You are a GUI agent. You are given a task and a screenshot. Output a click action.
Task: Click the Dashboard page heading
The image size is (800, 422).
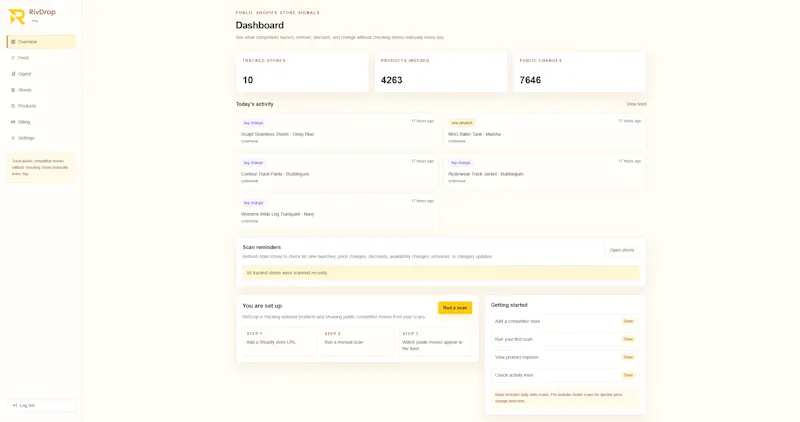point(260,25)
